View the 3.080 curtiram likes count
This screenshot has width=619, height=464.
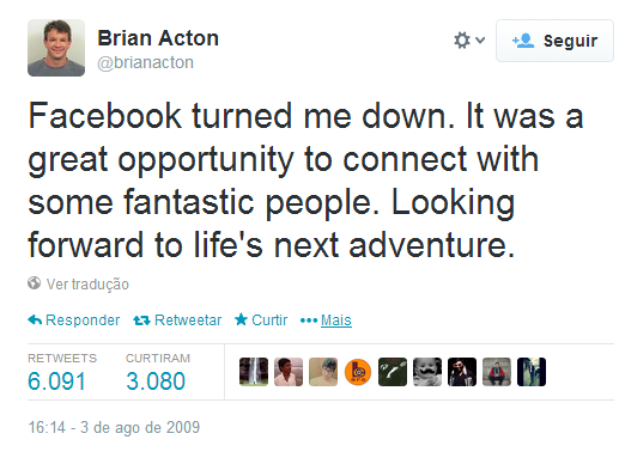pos(156,381)
